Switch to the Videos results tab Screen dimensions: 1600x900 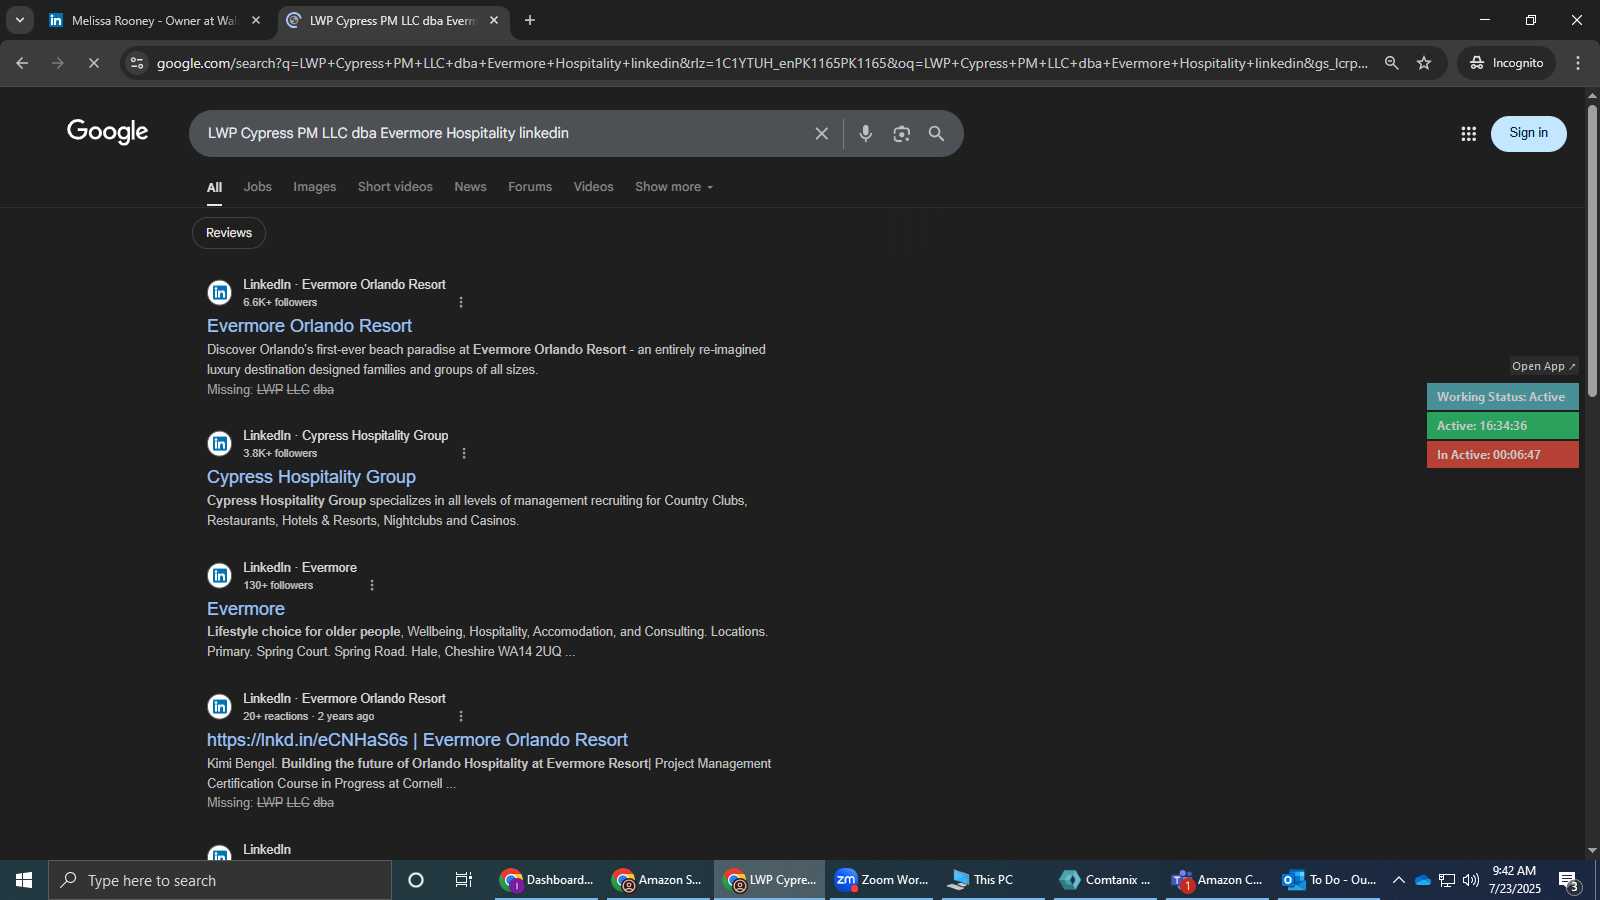[594, 187]
